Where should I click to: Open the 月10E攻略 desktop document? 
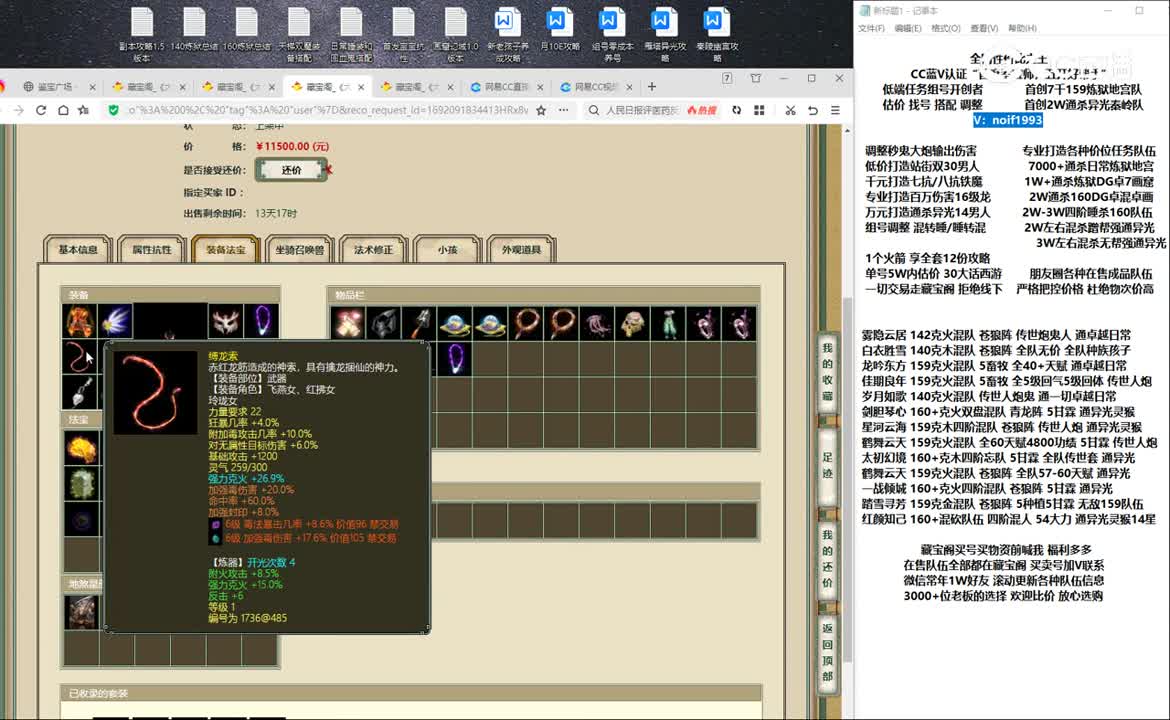click(x=560, y=30)
